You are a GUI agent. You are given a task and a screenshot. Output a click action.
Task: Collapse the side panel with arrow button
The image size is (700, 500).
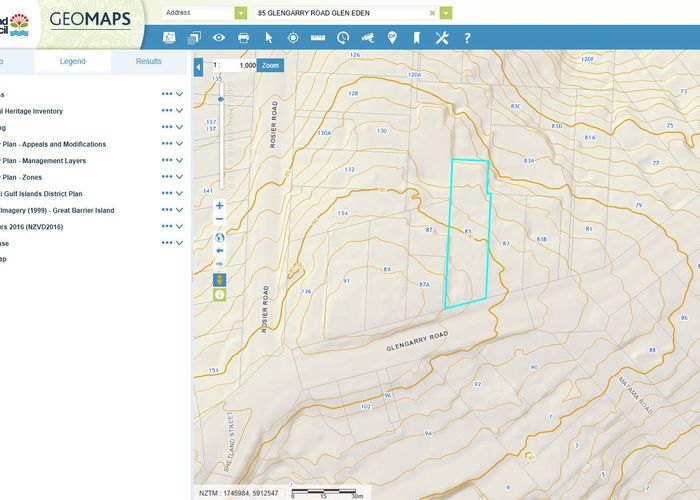[198, 68]
